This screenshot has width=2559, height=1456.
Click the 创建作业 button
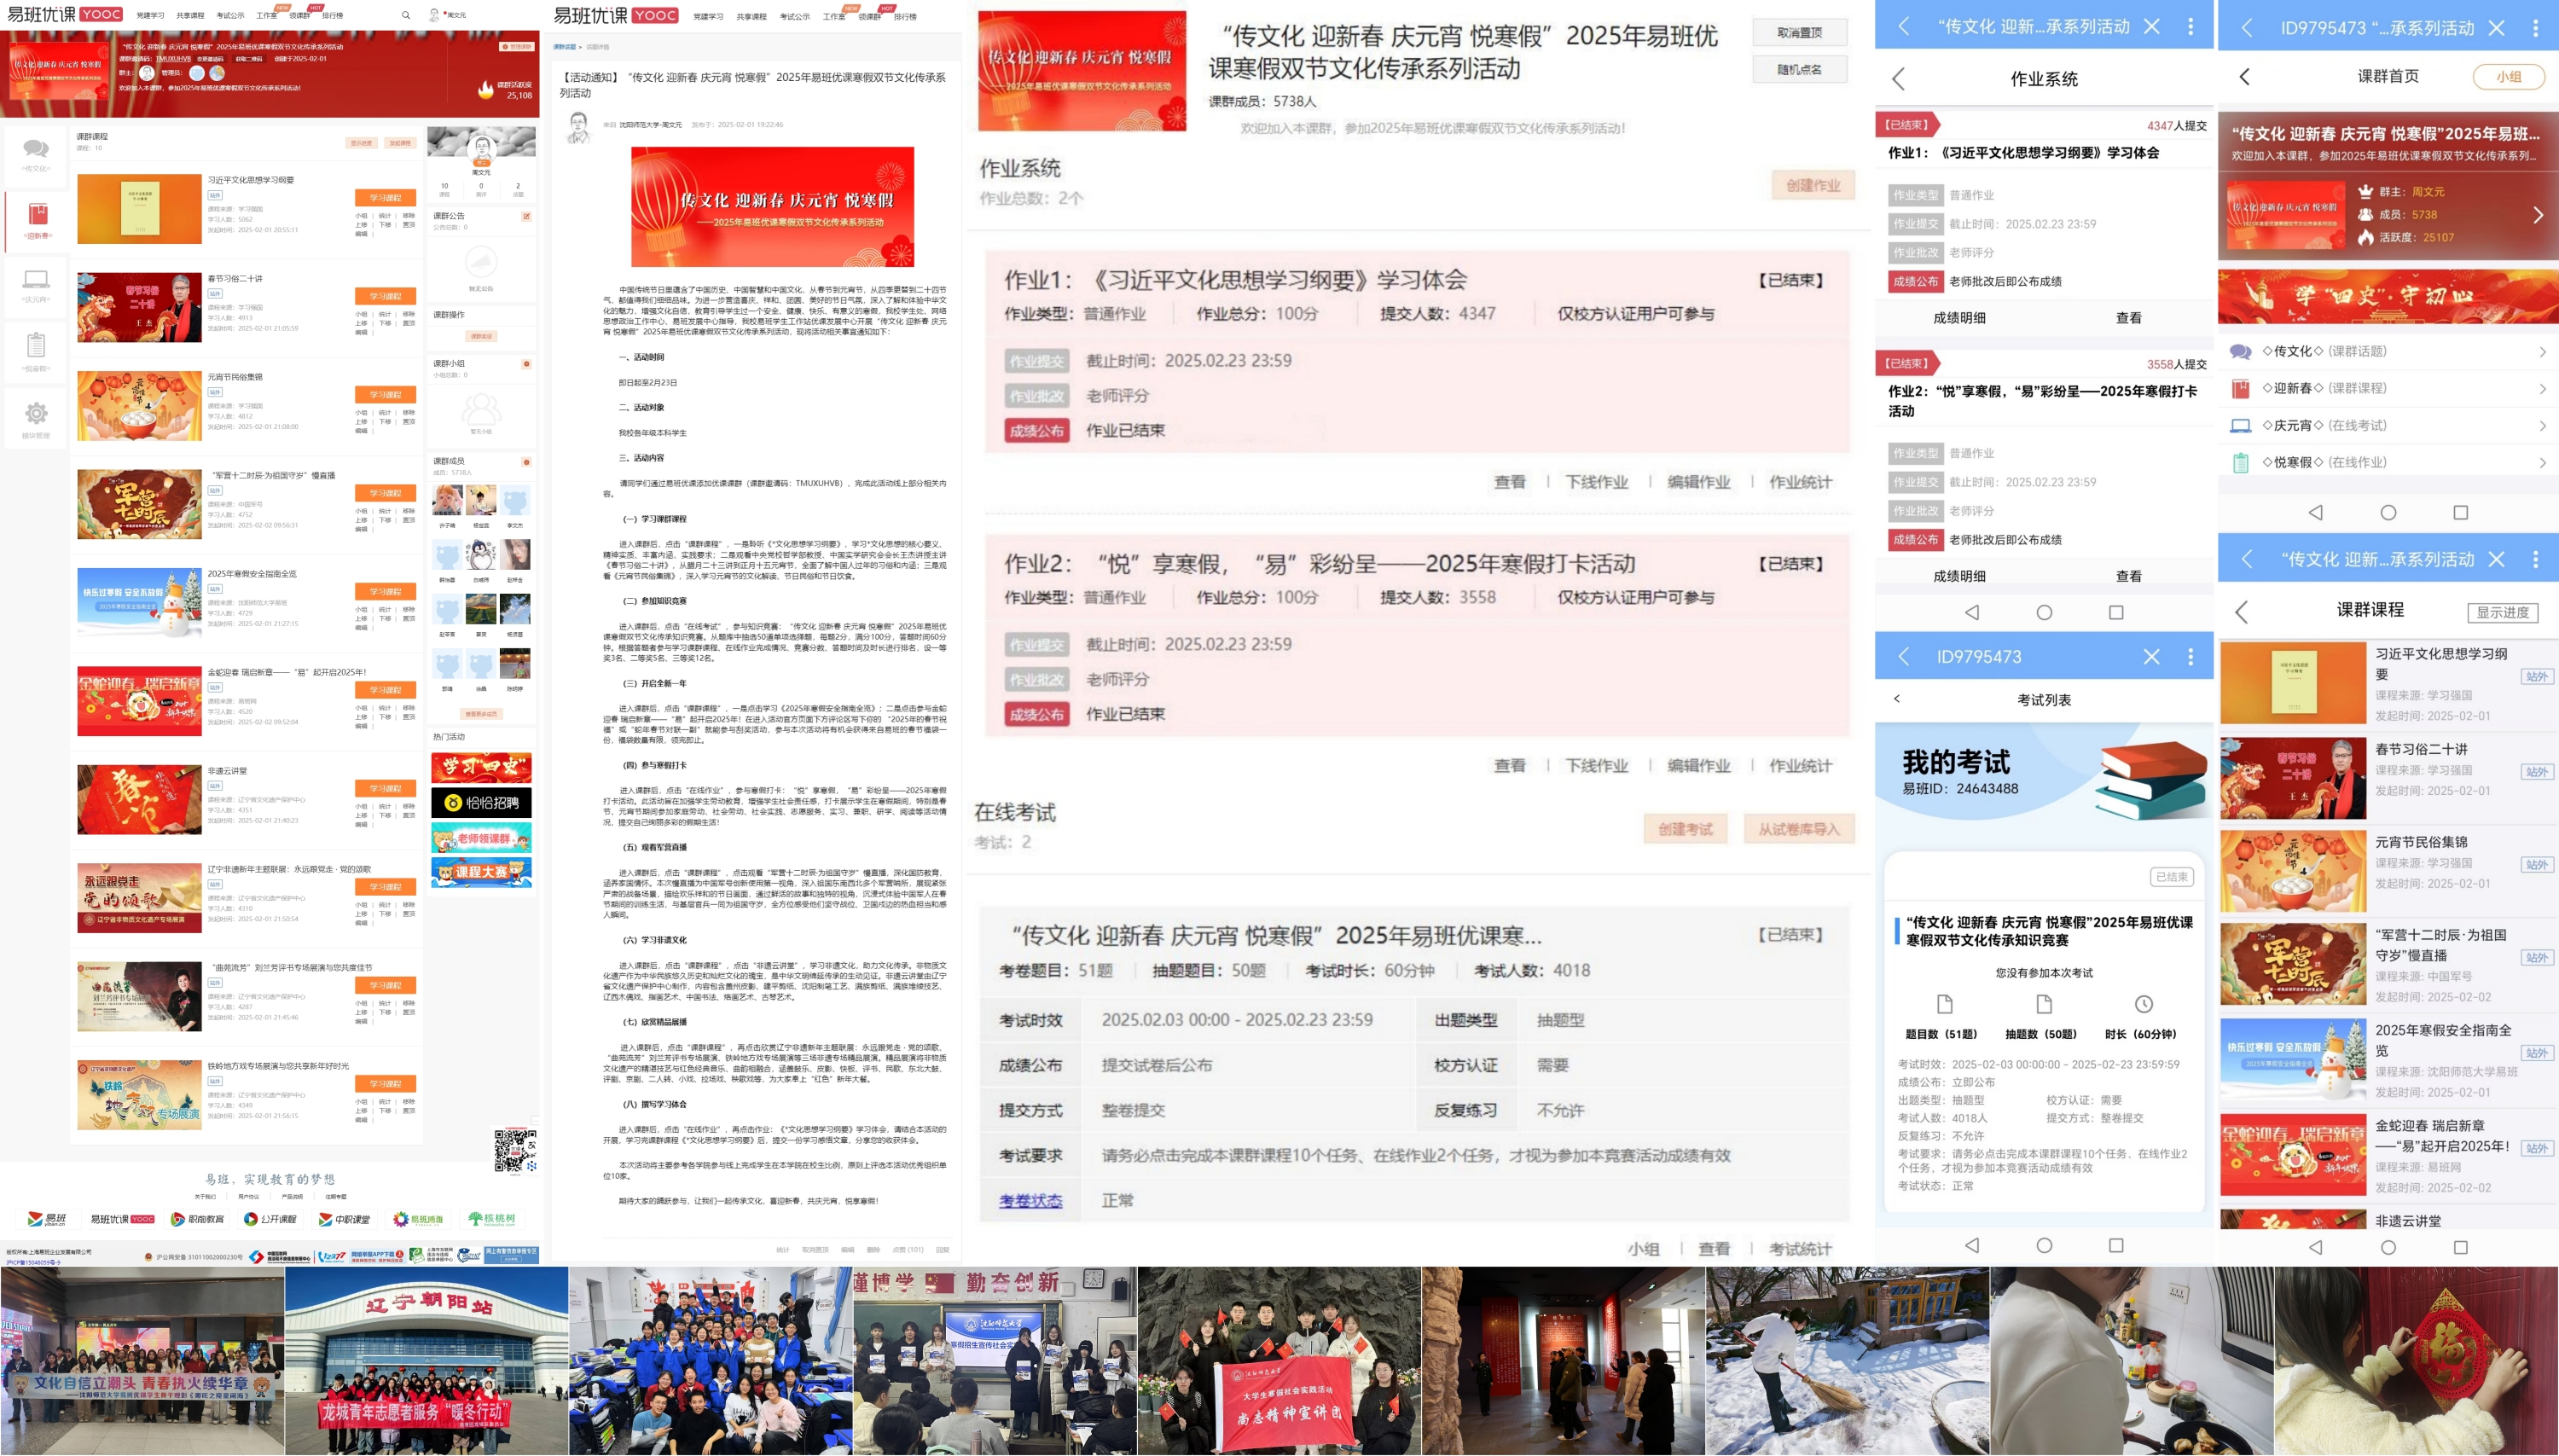click(x=1813, y=185)
